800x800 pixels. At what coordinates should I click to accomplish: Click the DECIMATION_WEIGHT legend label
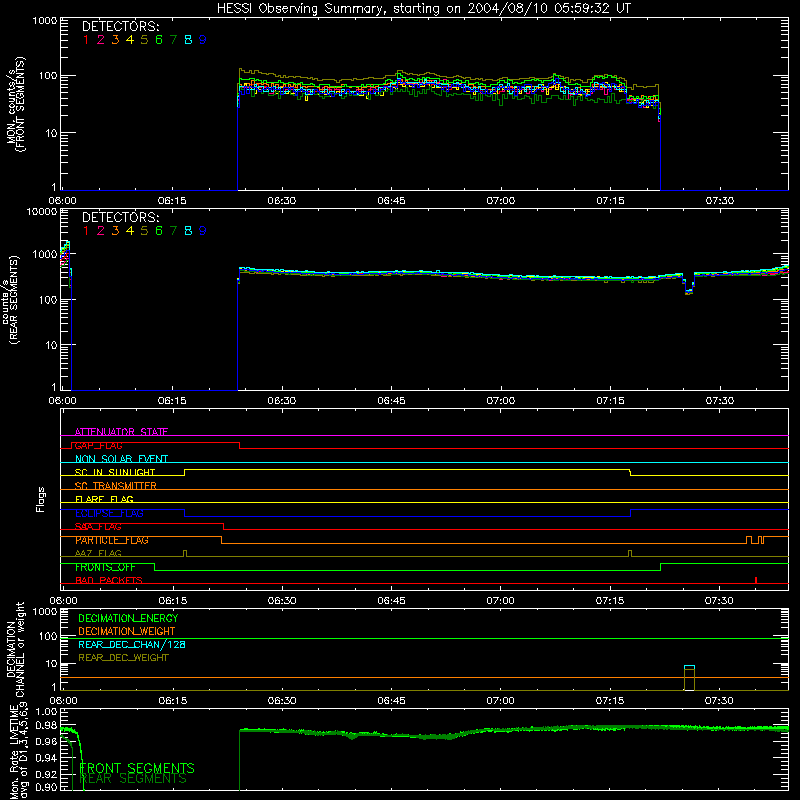pos(127,632)
